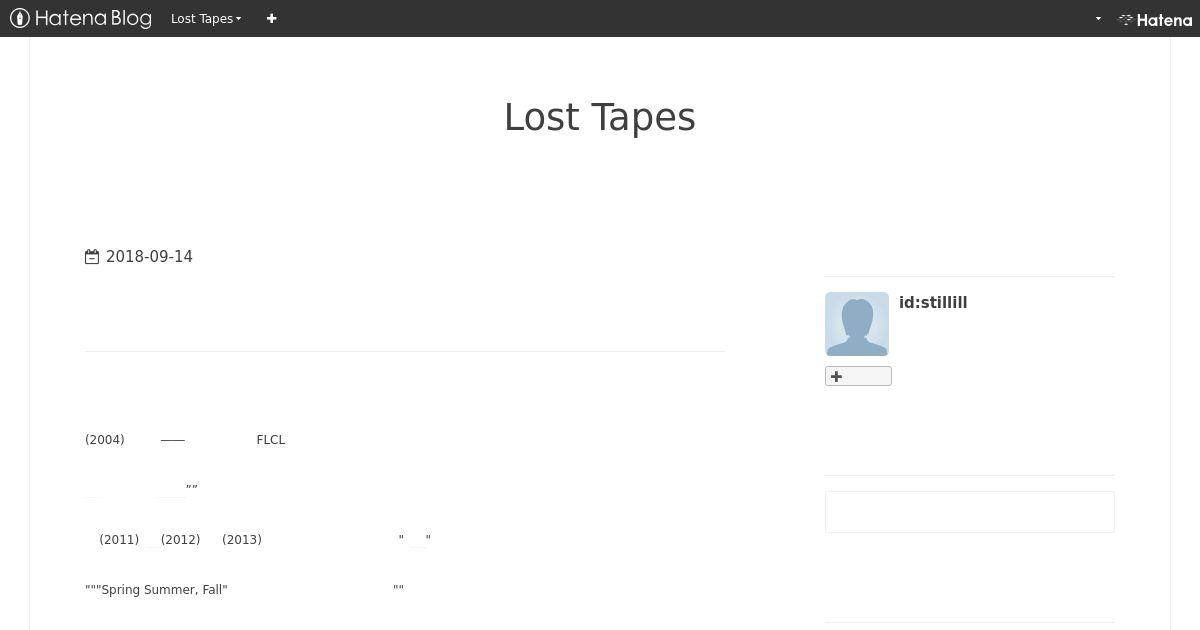1200x630 pixels.
Task: Click the calendar icon beside the date
Action: [92, 257]
